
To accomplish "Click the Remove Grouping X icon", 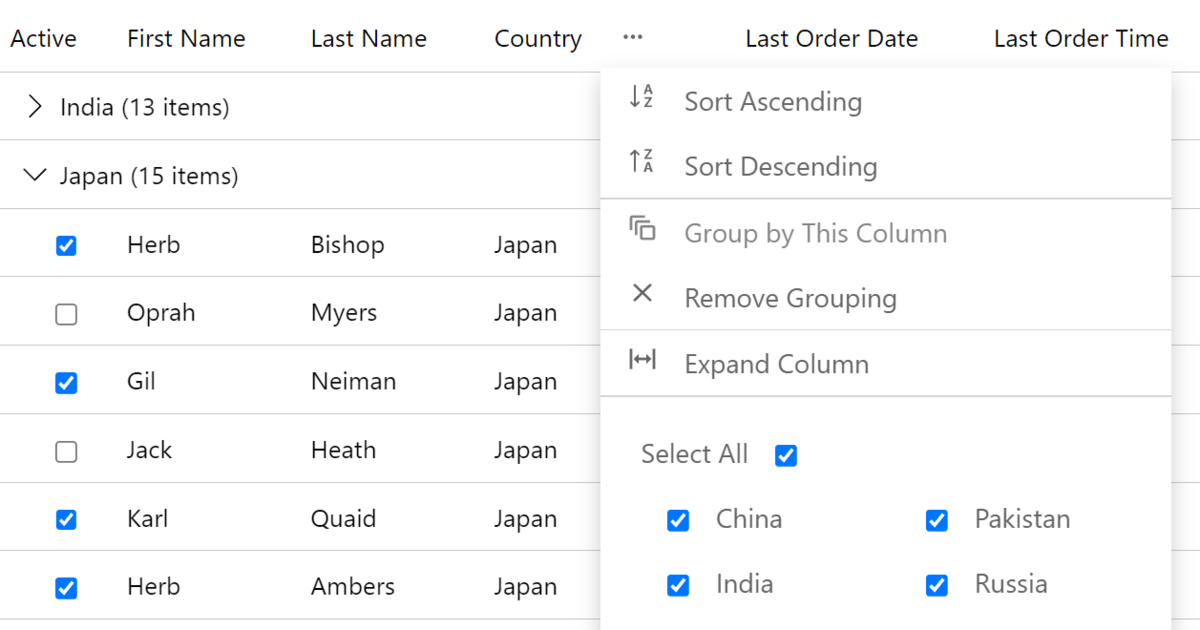I will (x=642, y=294).
